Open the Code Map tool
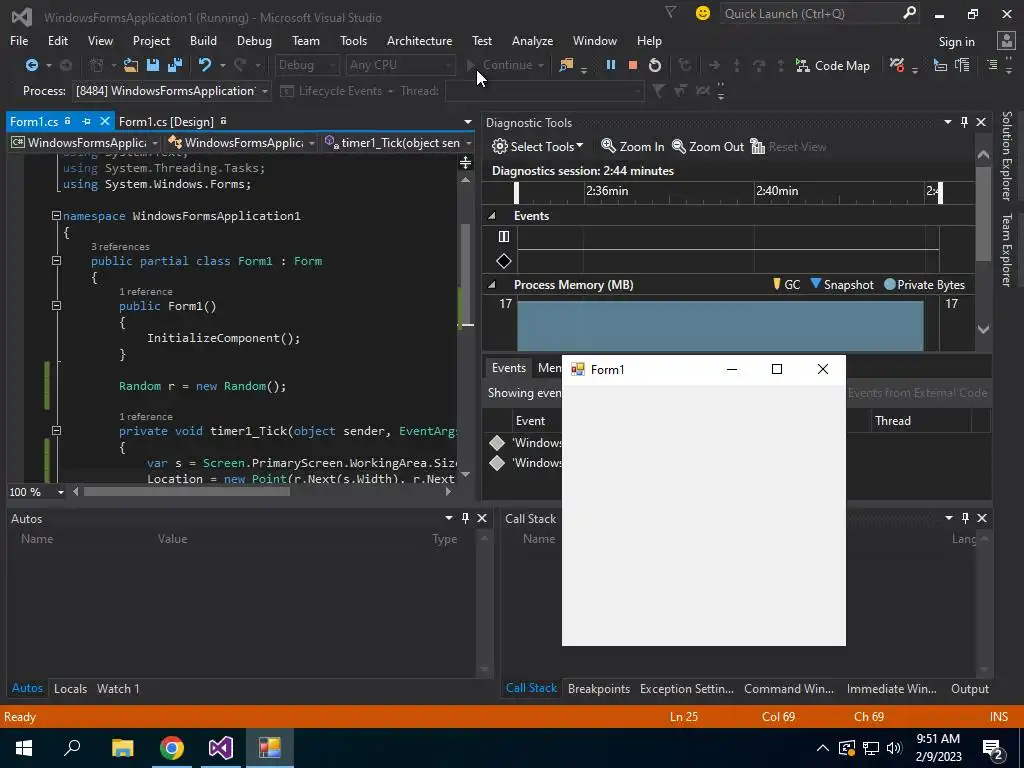 coord(832,65)
